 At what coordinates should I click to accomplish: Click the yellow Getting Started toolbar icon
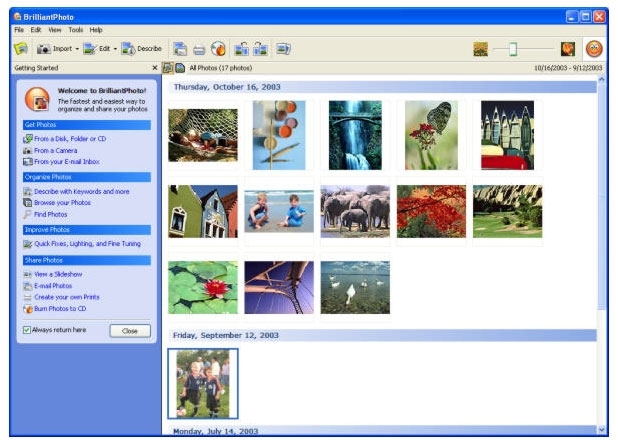[x=21, y=49]
